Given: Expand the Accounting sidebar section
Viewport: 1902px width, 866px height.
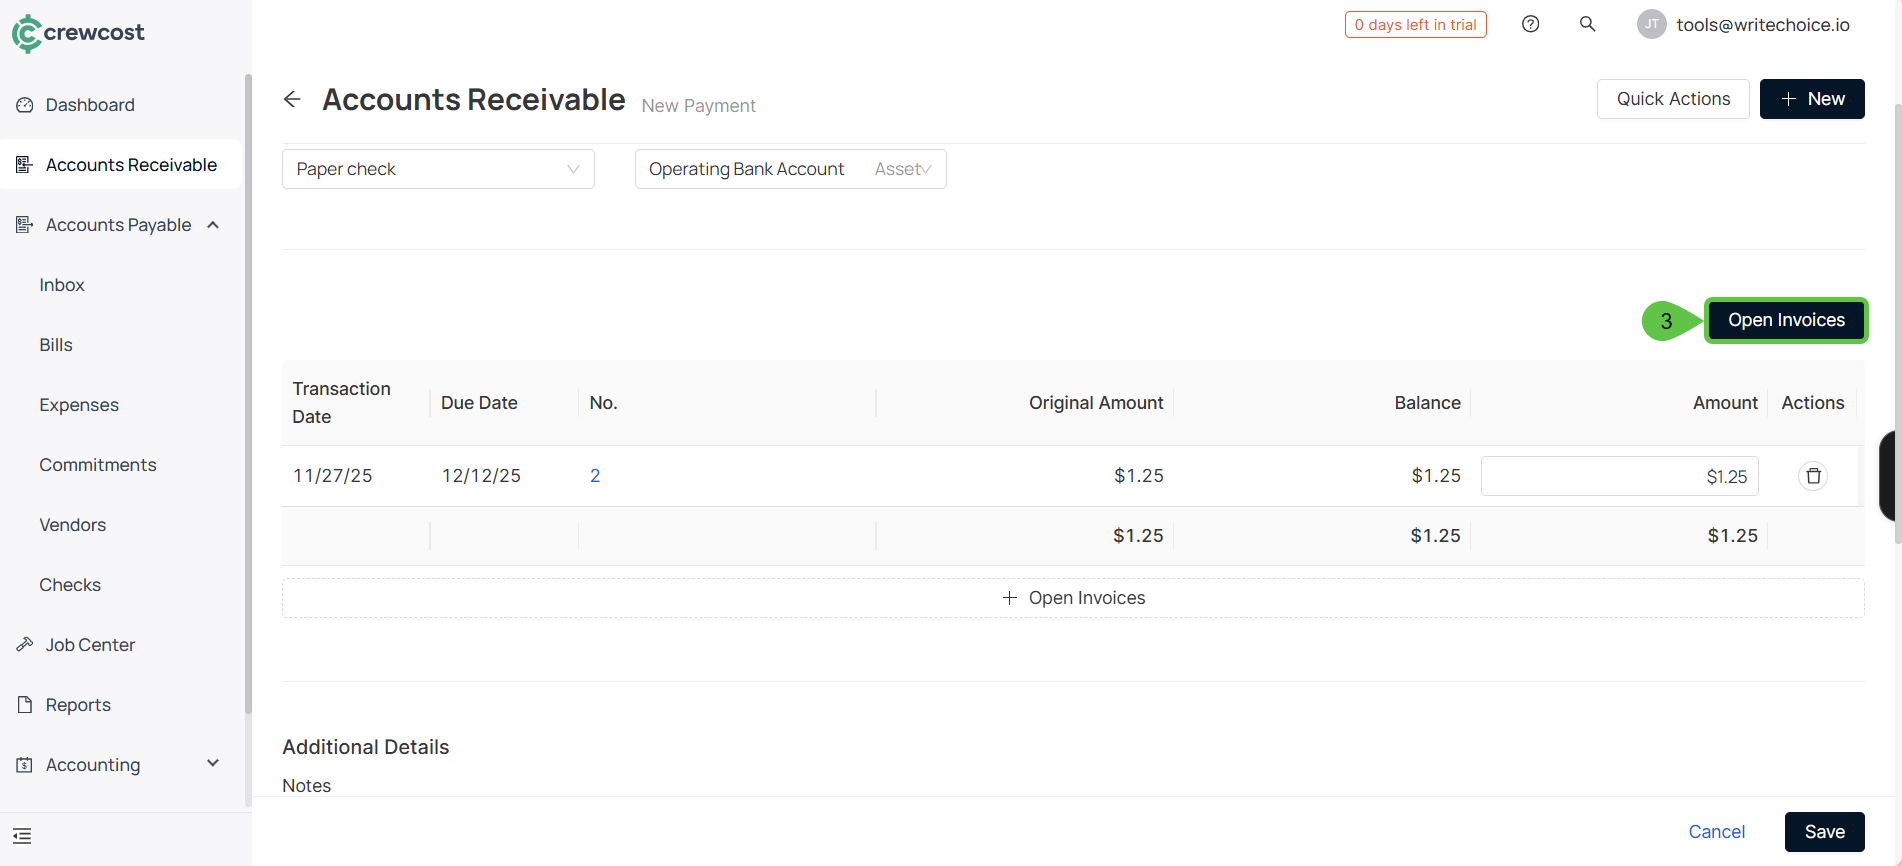Looking at the screenshot, I should point(213,764).
